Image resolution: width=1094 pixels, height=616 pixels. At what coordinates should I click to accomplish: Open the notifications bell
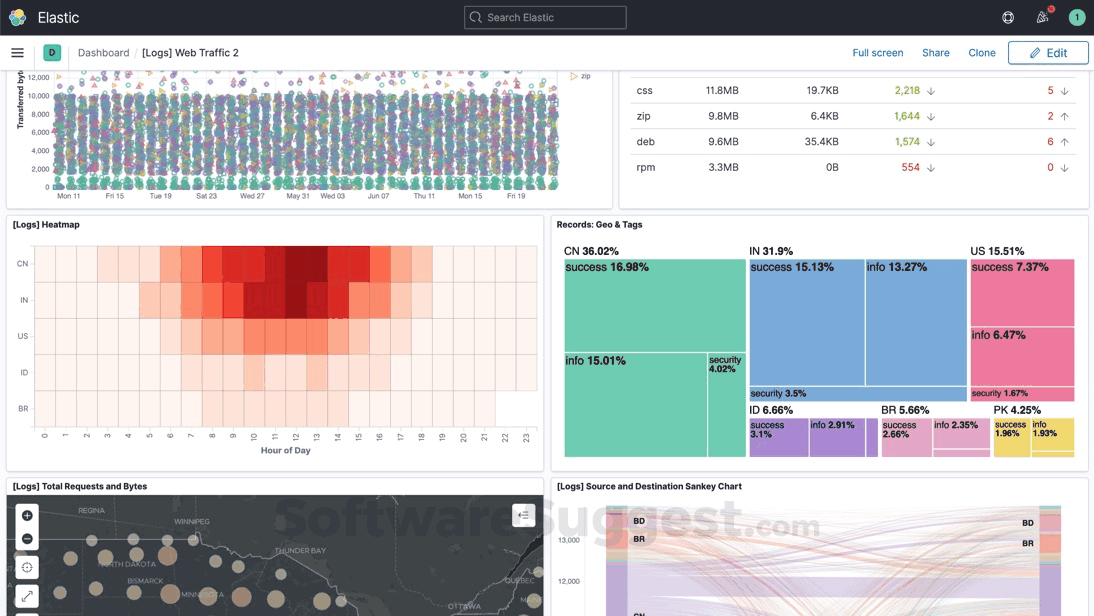tap(1041, 17)
